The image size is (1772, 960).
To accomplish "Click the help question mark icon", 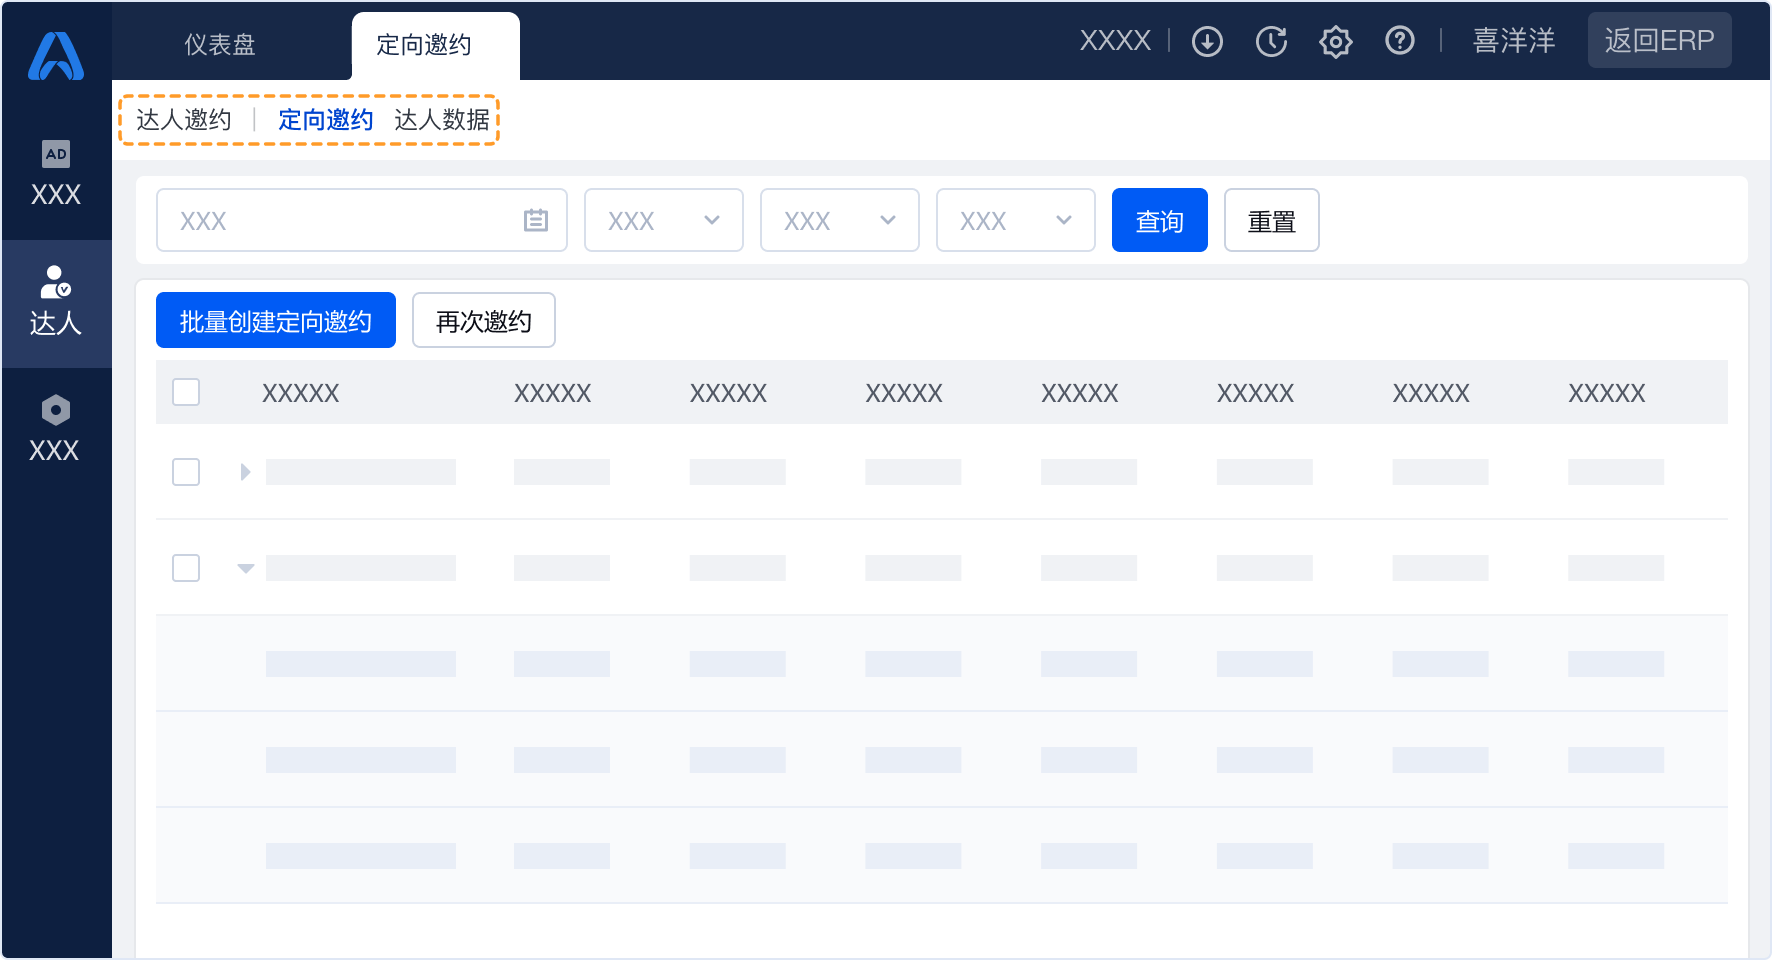I will [x=1399, y=41].
